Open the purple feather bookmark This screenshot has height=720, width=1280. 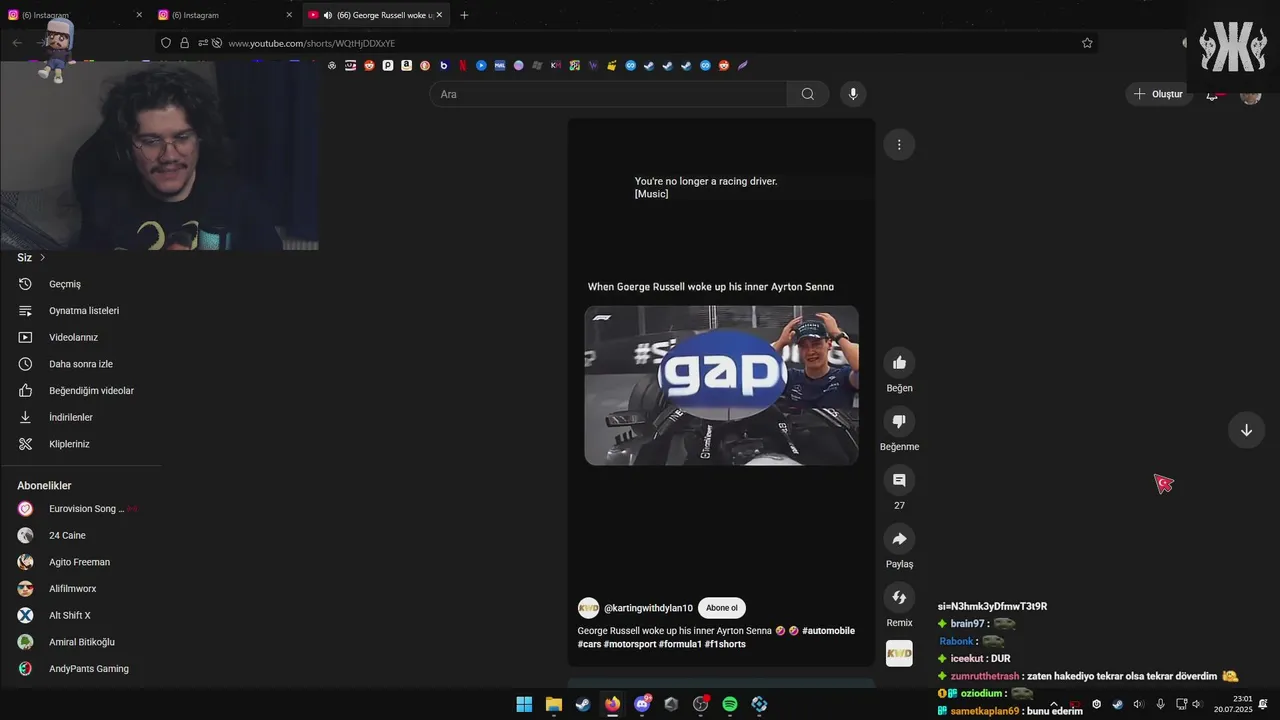(x=742, y=65)
